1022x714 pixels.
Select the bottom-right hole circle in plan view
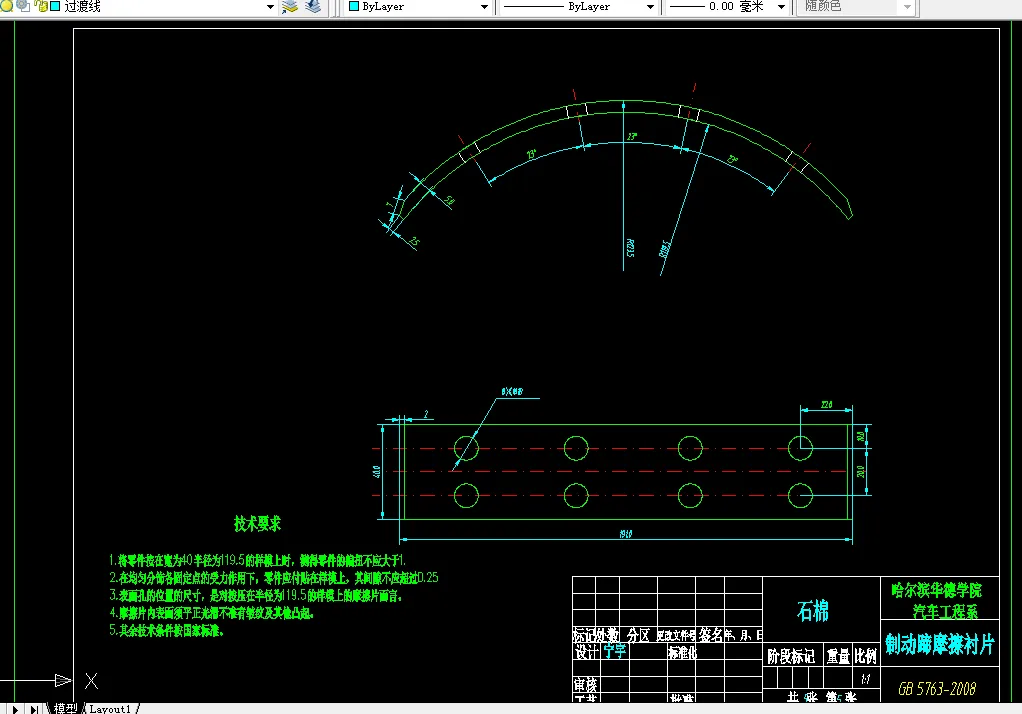pyautogui.click(x=800, y=496)
